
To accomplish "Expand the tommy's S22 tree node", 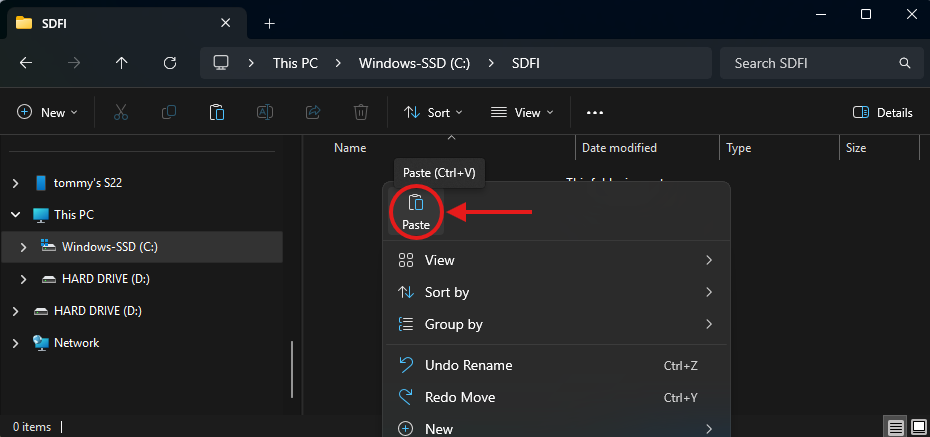I will (15, 183).
